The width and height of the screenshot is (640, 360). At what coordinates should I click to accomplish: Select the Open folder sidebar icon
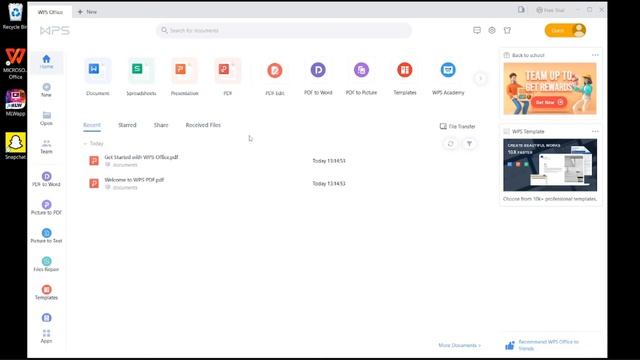click(x=47, y=118)
